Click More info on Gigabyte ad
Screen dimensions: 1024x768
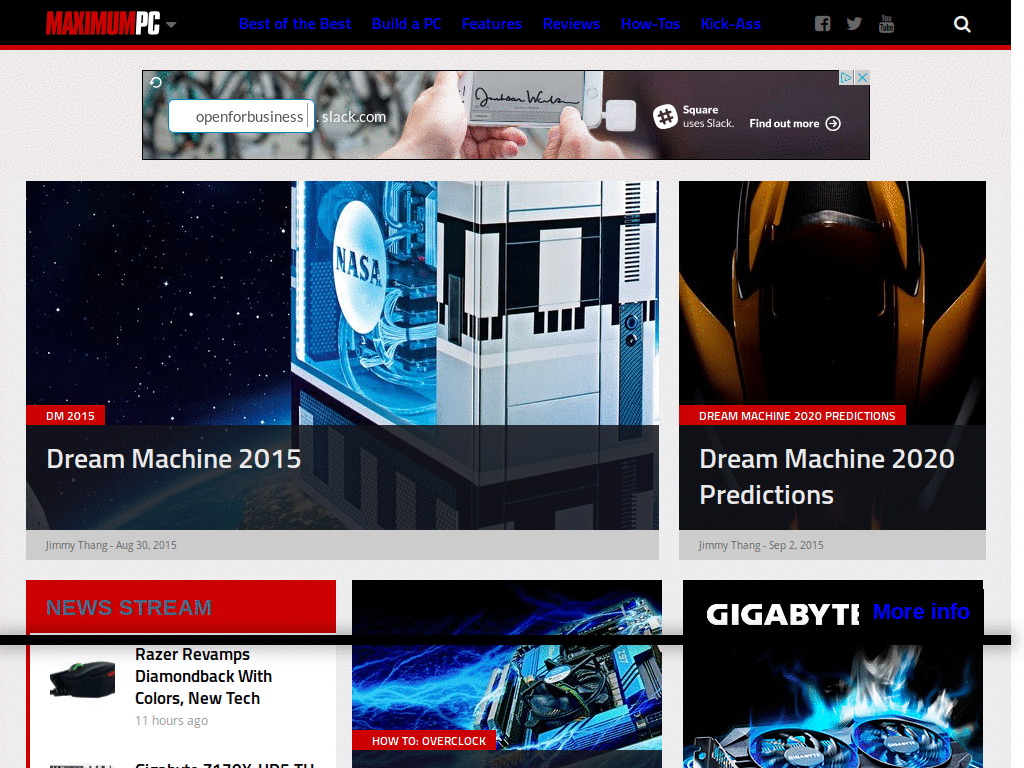(x=921, y=612)
